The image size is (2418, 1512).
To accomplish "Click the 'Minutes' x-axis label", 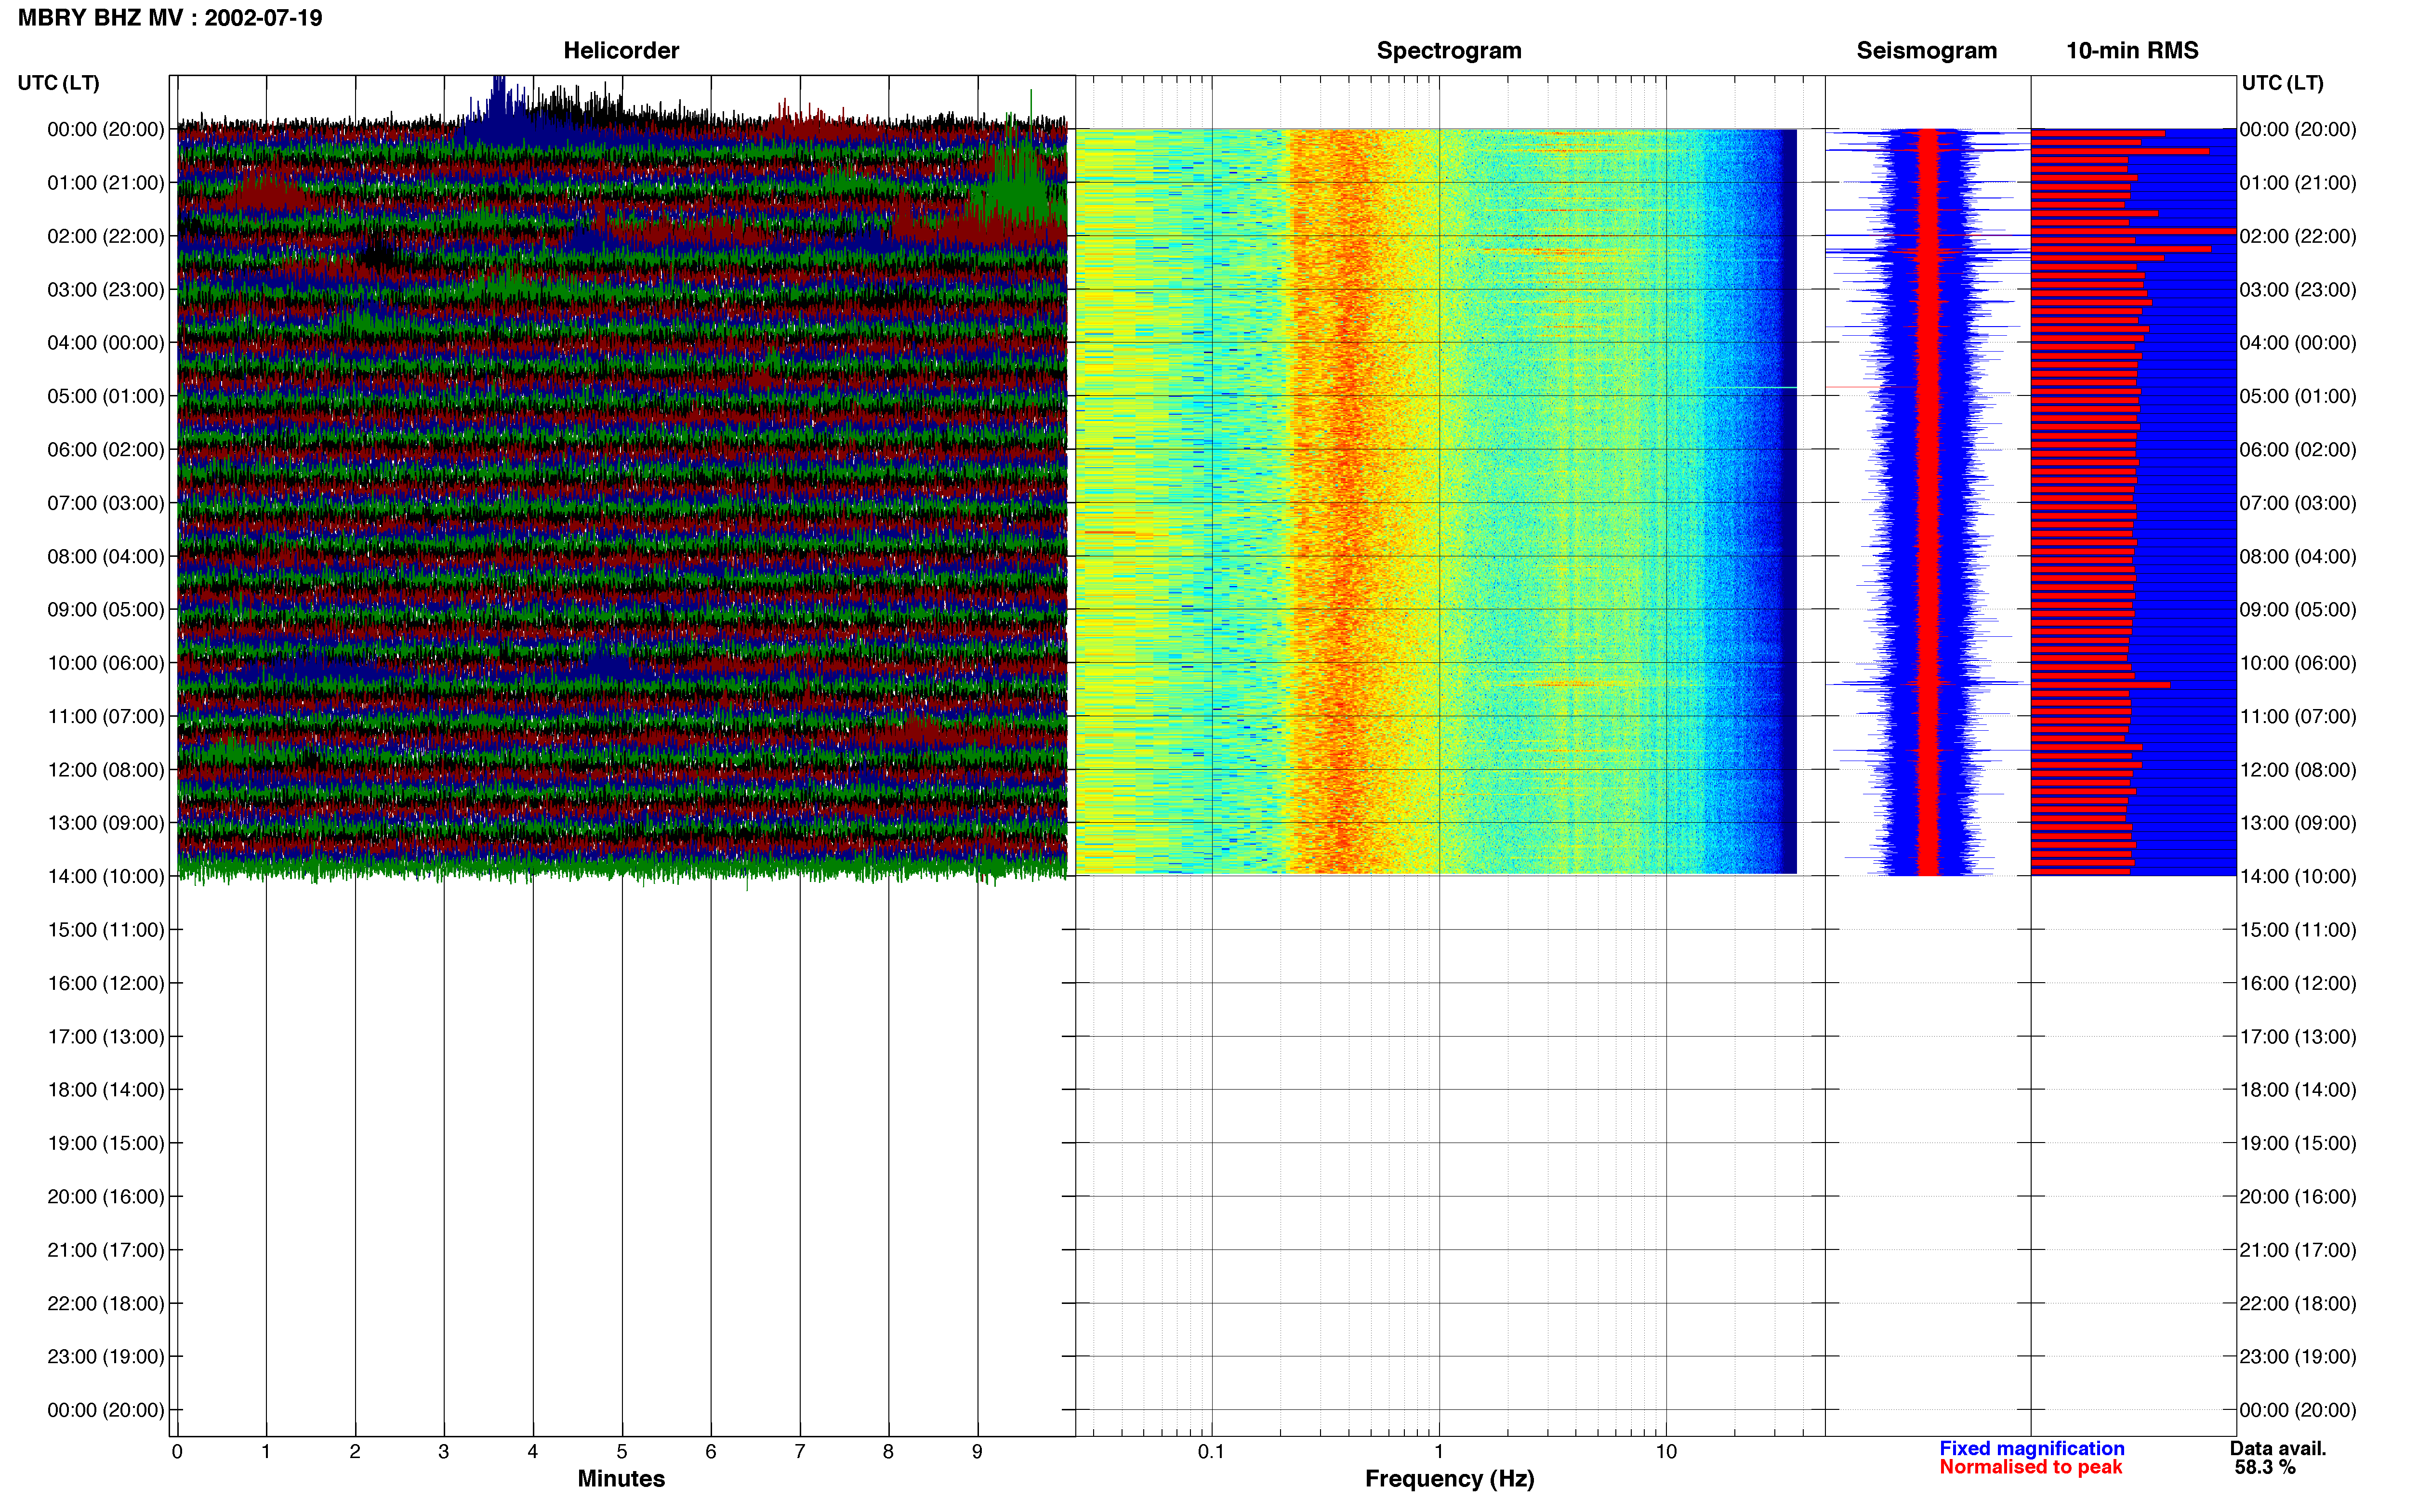I will point(621,1479).
